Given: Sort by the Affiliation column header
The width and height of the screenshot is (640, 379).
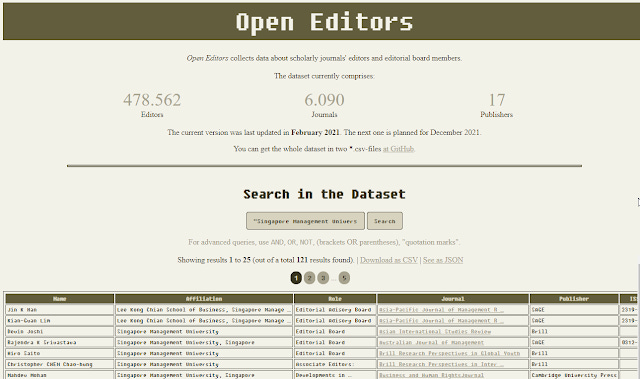Looking at the screenshot, I should click(x=204, y=299).
